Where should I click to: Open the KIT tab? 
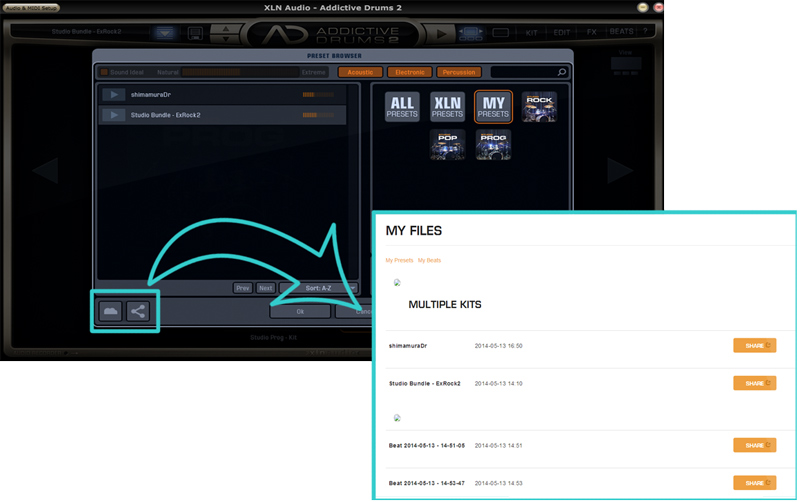531,32
